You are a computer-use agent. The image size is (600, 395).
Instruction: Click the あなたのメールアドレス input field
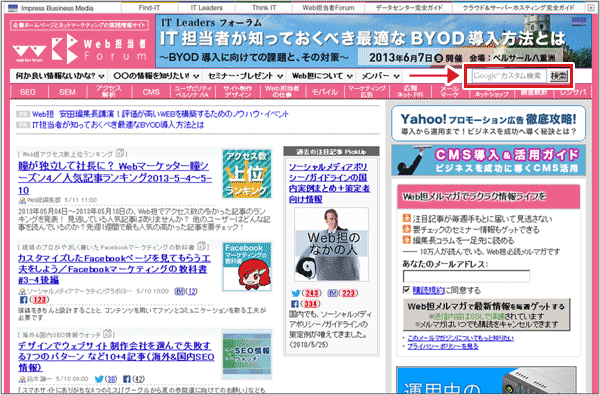[x=466, y=276]
